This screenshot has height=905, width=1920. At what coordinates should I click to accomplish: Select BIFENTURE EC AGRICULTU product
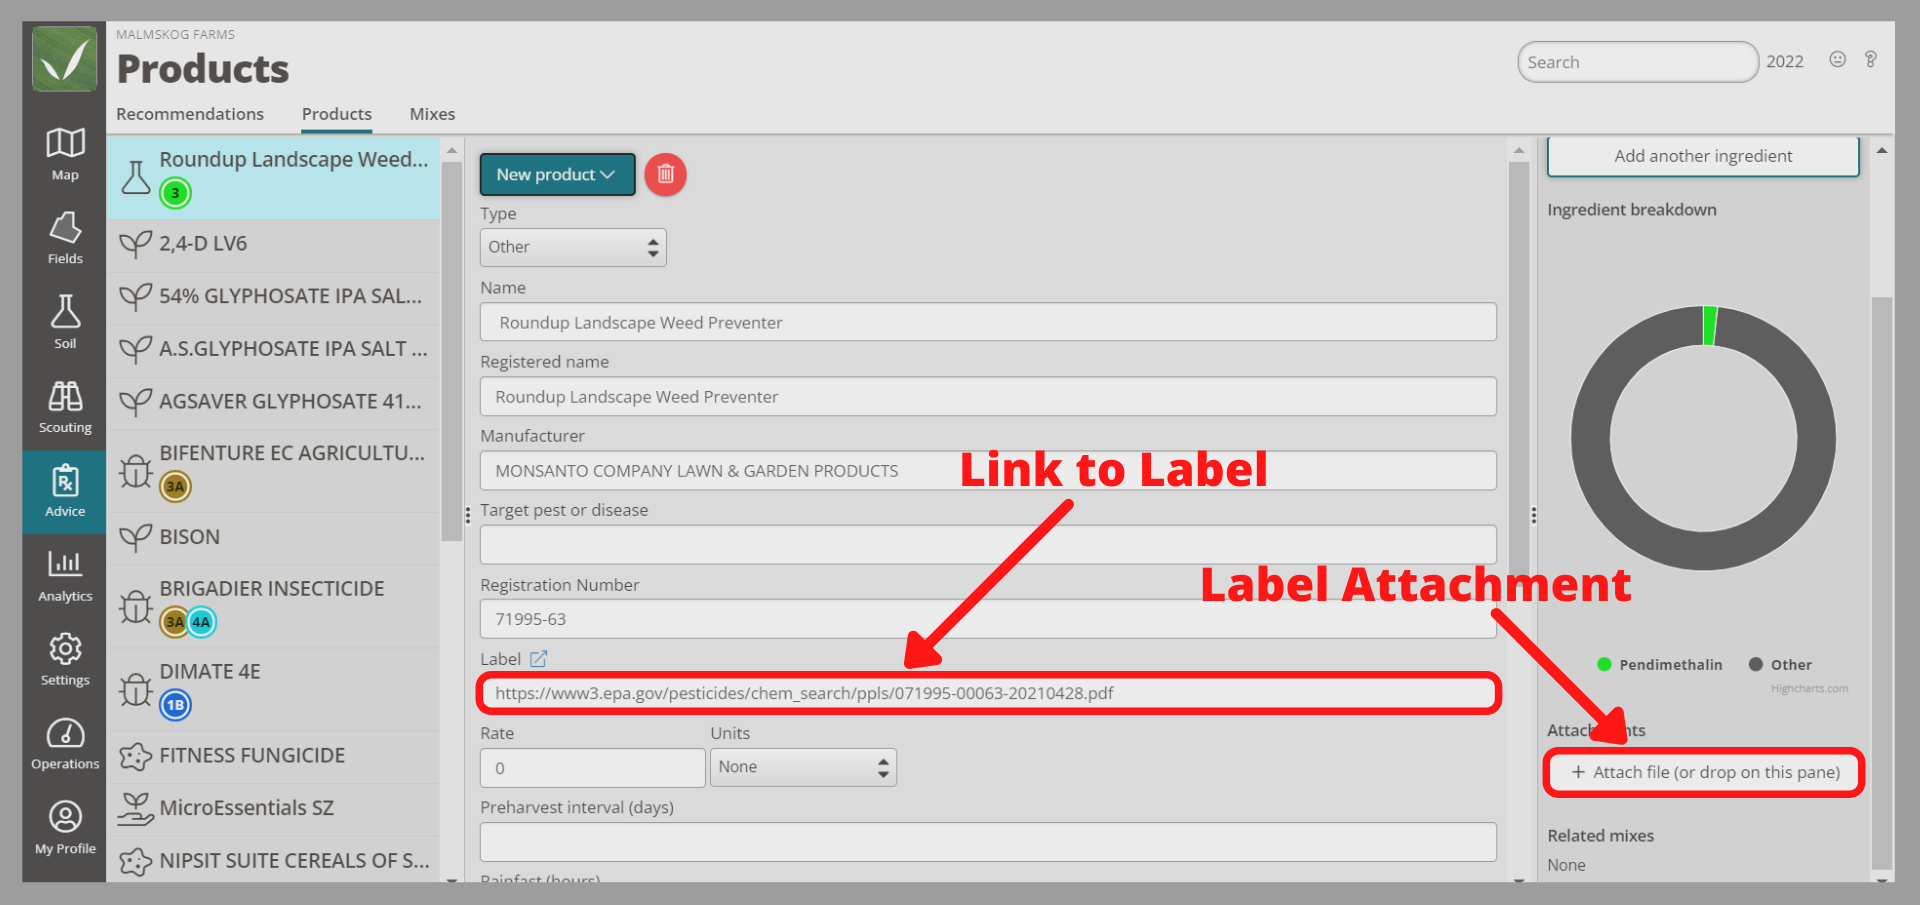click(x=273, y=470)
